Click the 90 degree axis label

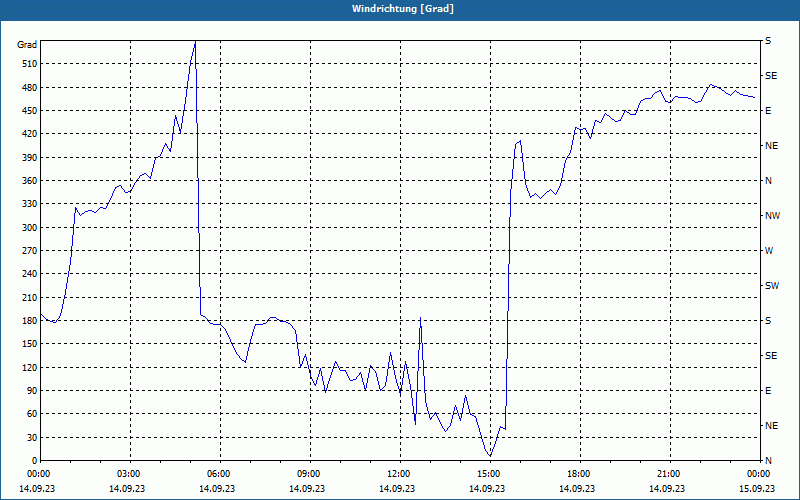(32, 391)
